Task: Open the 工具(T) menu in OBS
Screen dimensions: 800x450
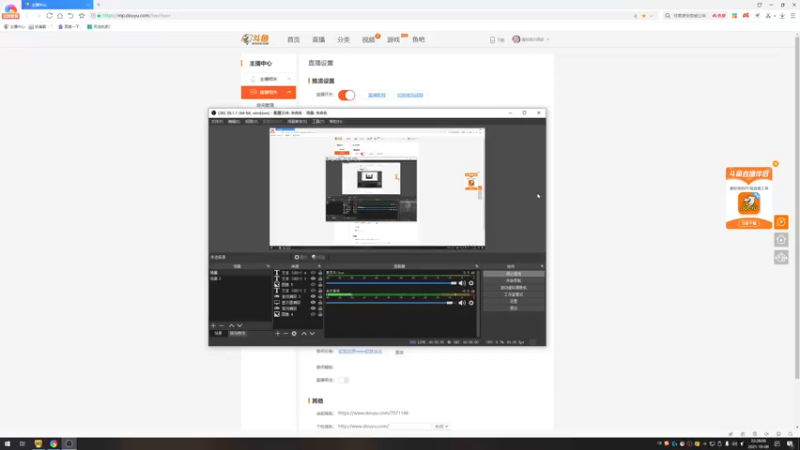Action: (318, 122)
